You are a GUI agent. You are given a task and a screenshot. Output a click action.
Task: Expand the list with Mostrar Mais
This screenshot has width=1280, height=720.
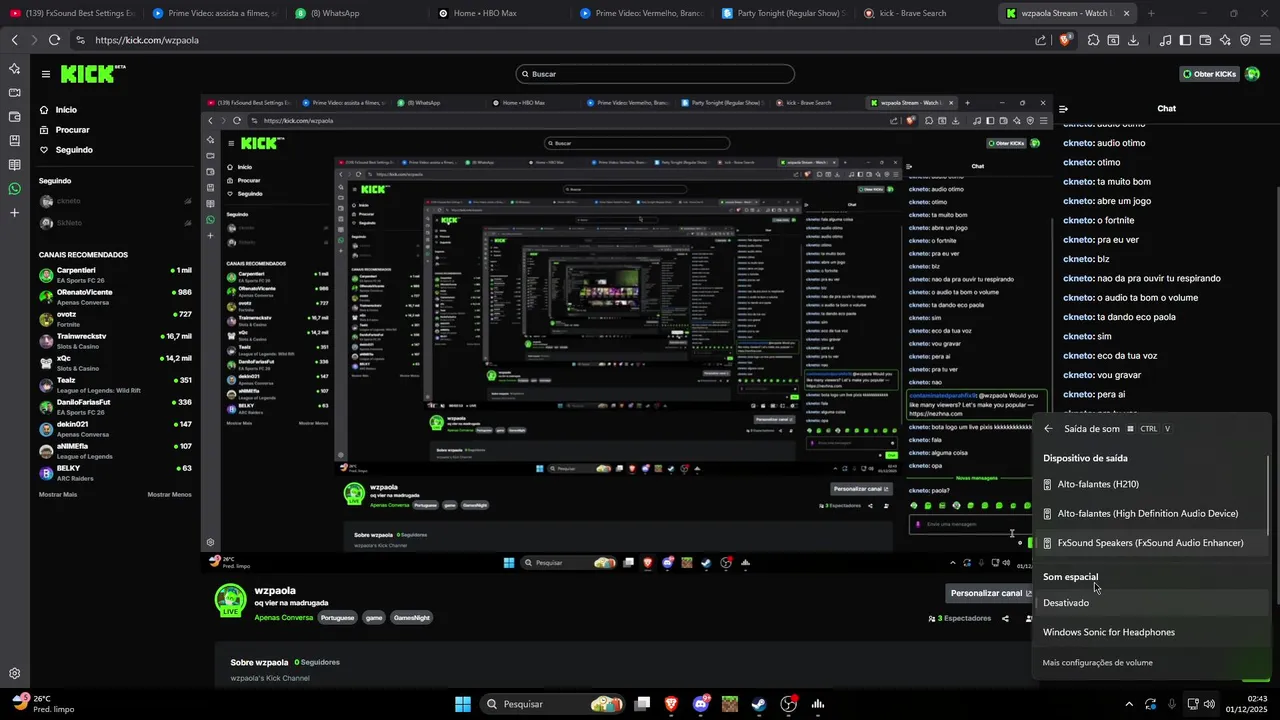[58, 495]
